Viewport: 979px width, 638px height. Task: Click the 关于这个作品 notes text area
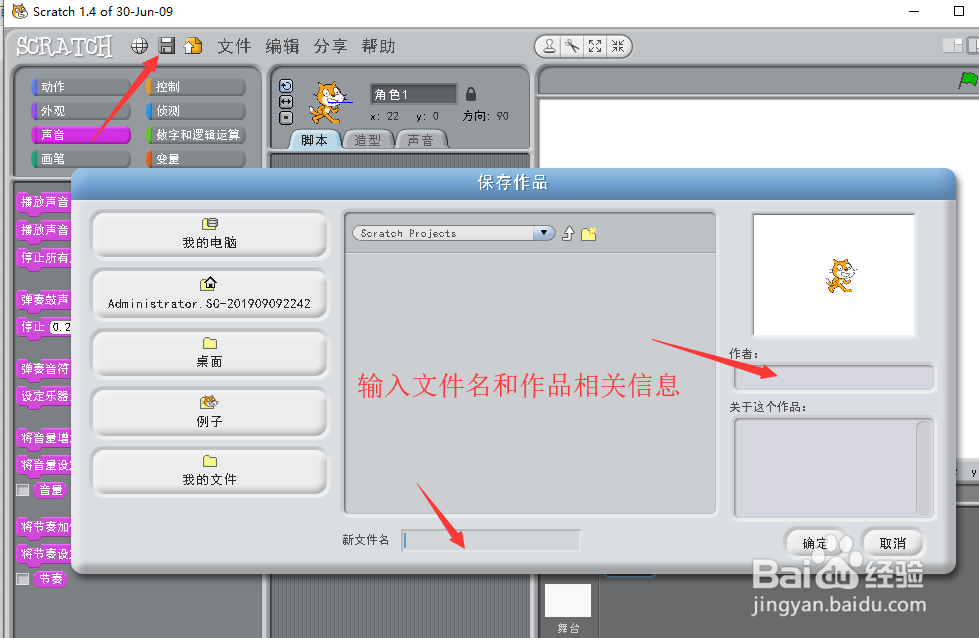825,468
